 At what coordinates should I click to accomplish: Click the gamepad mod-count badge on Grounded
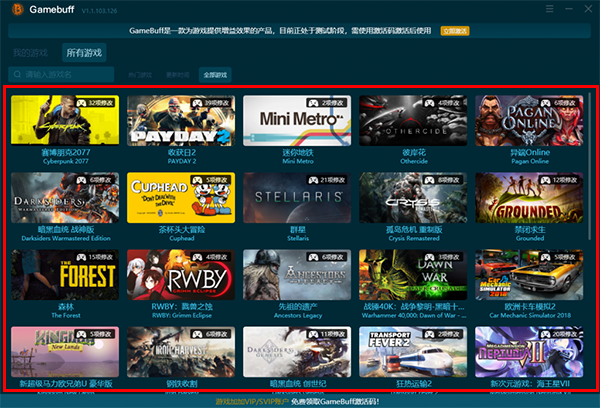point(559,180)
